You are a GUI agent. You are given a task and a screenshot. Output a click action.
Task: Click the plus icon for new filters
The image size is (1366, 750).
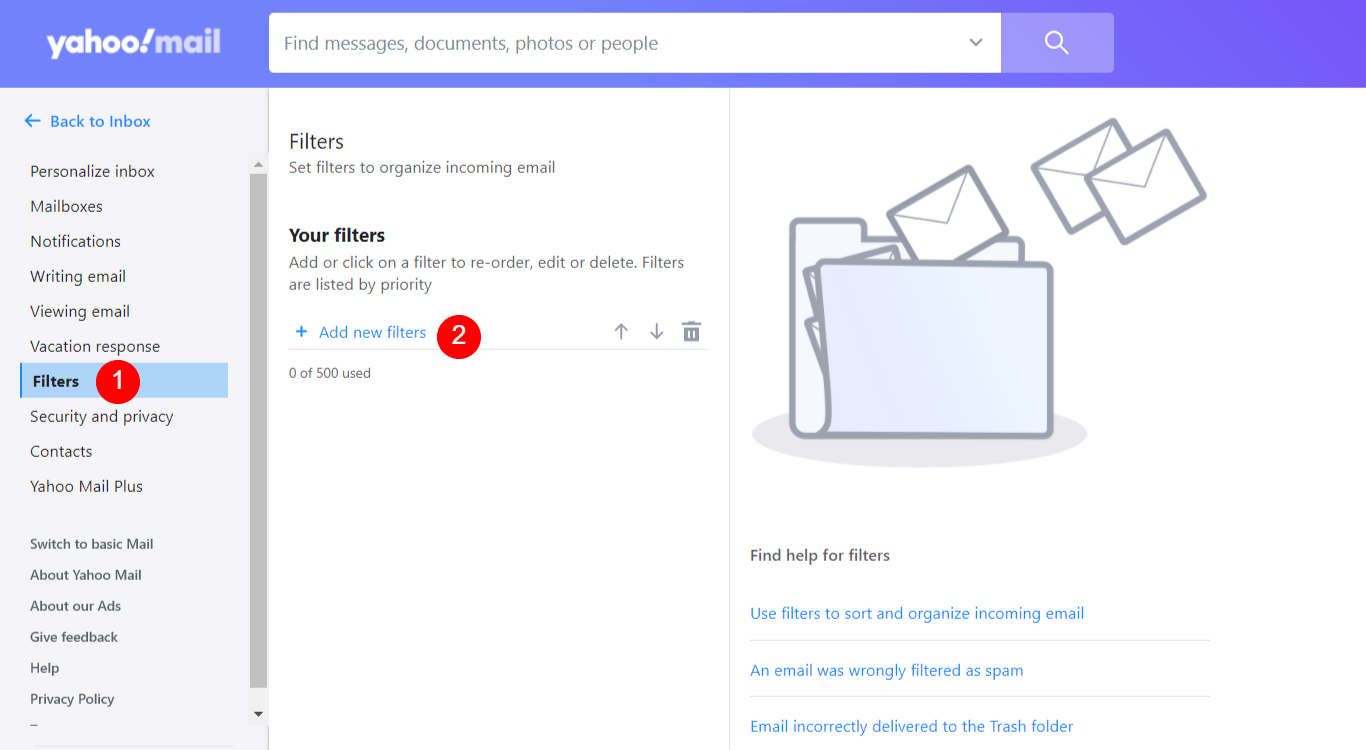pos(301,332)
